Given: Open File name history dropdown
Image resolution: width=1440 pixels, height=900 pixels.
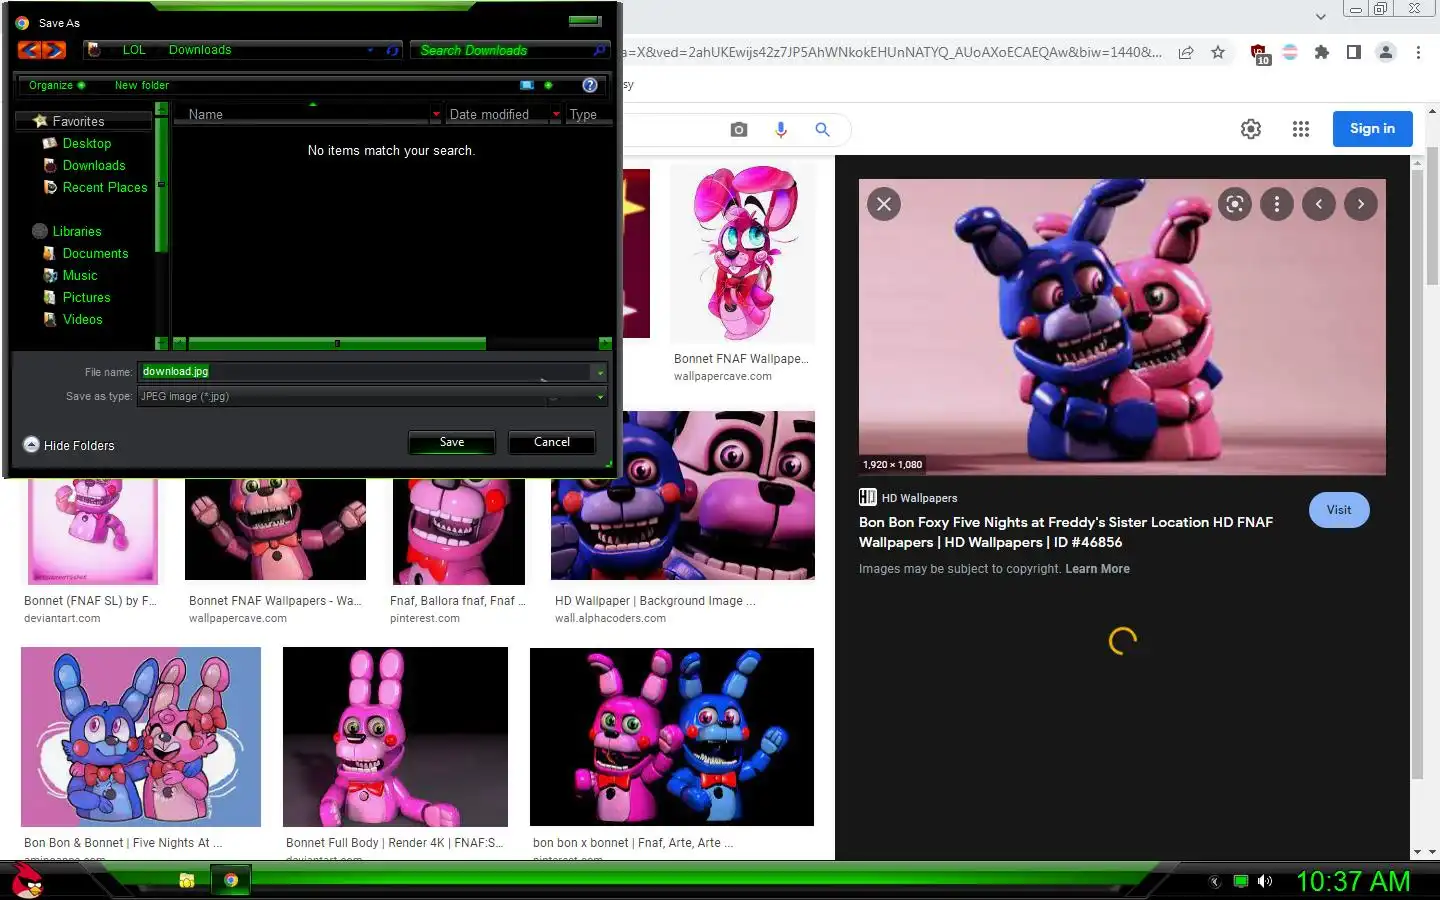Looking at the screenshot, I should coord(600,372).
